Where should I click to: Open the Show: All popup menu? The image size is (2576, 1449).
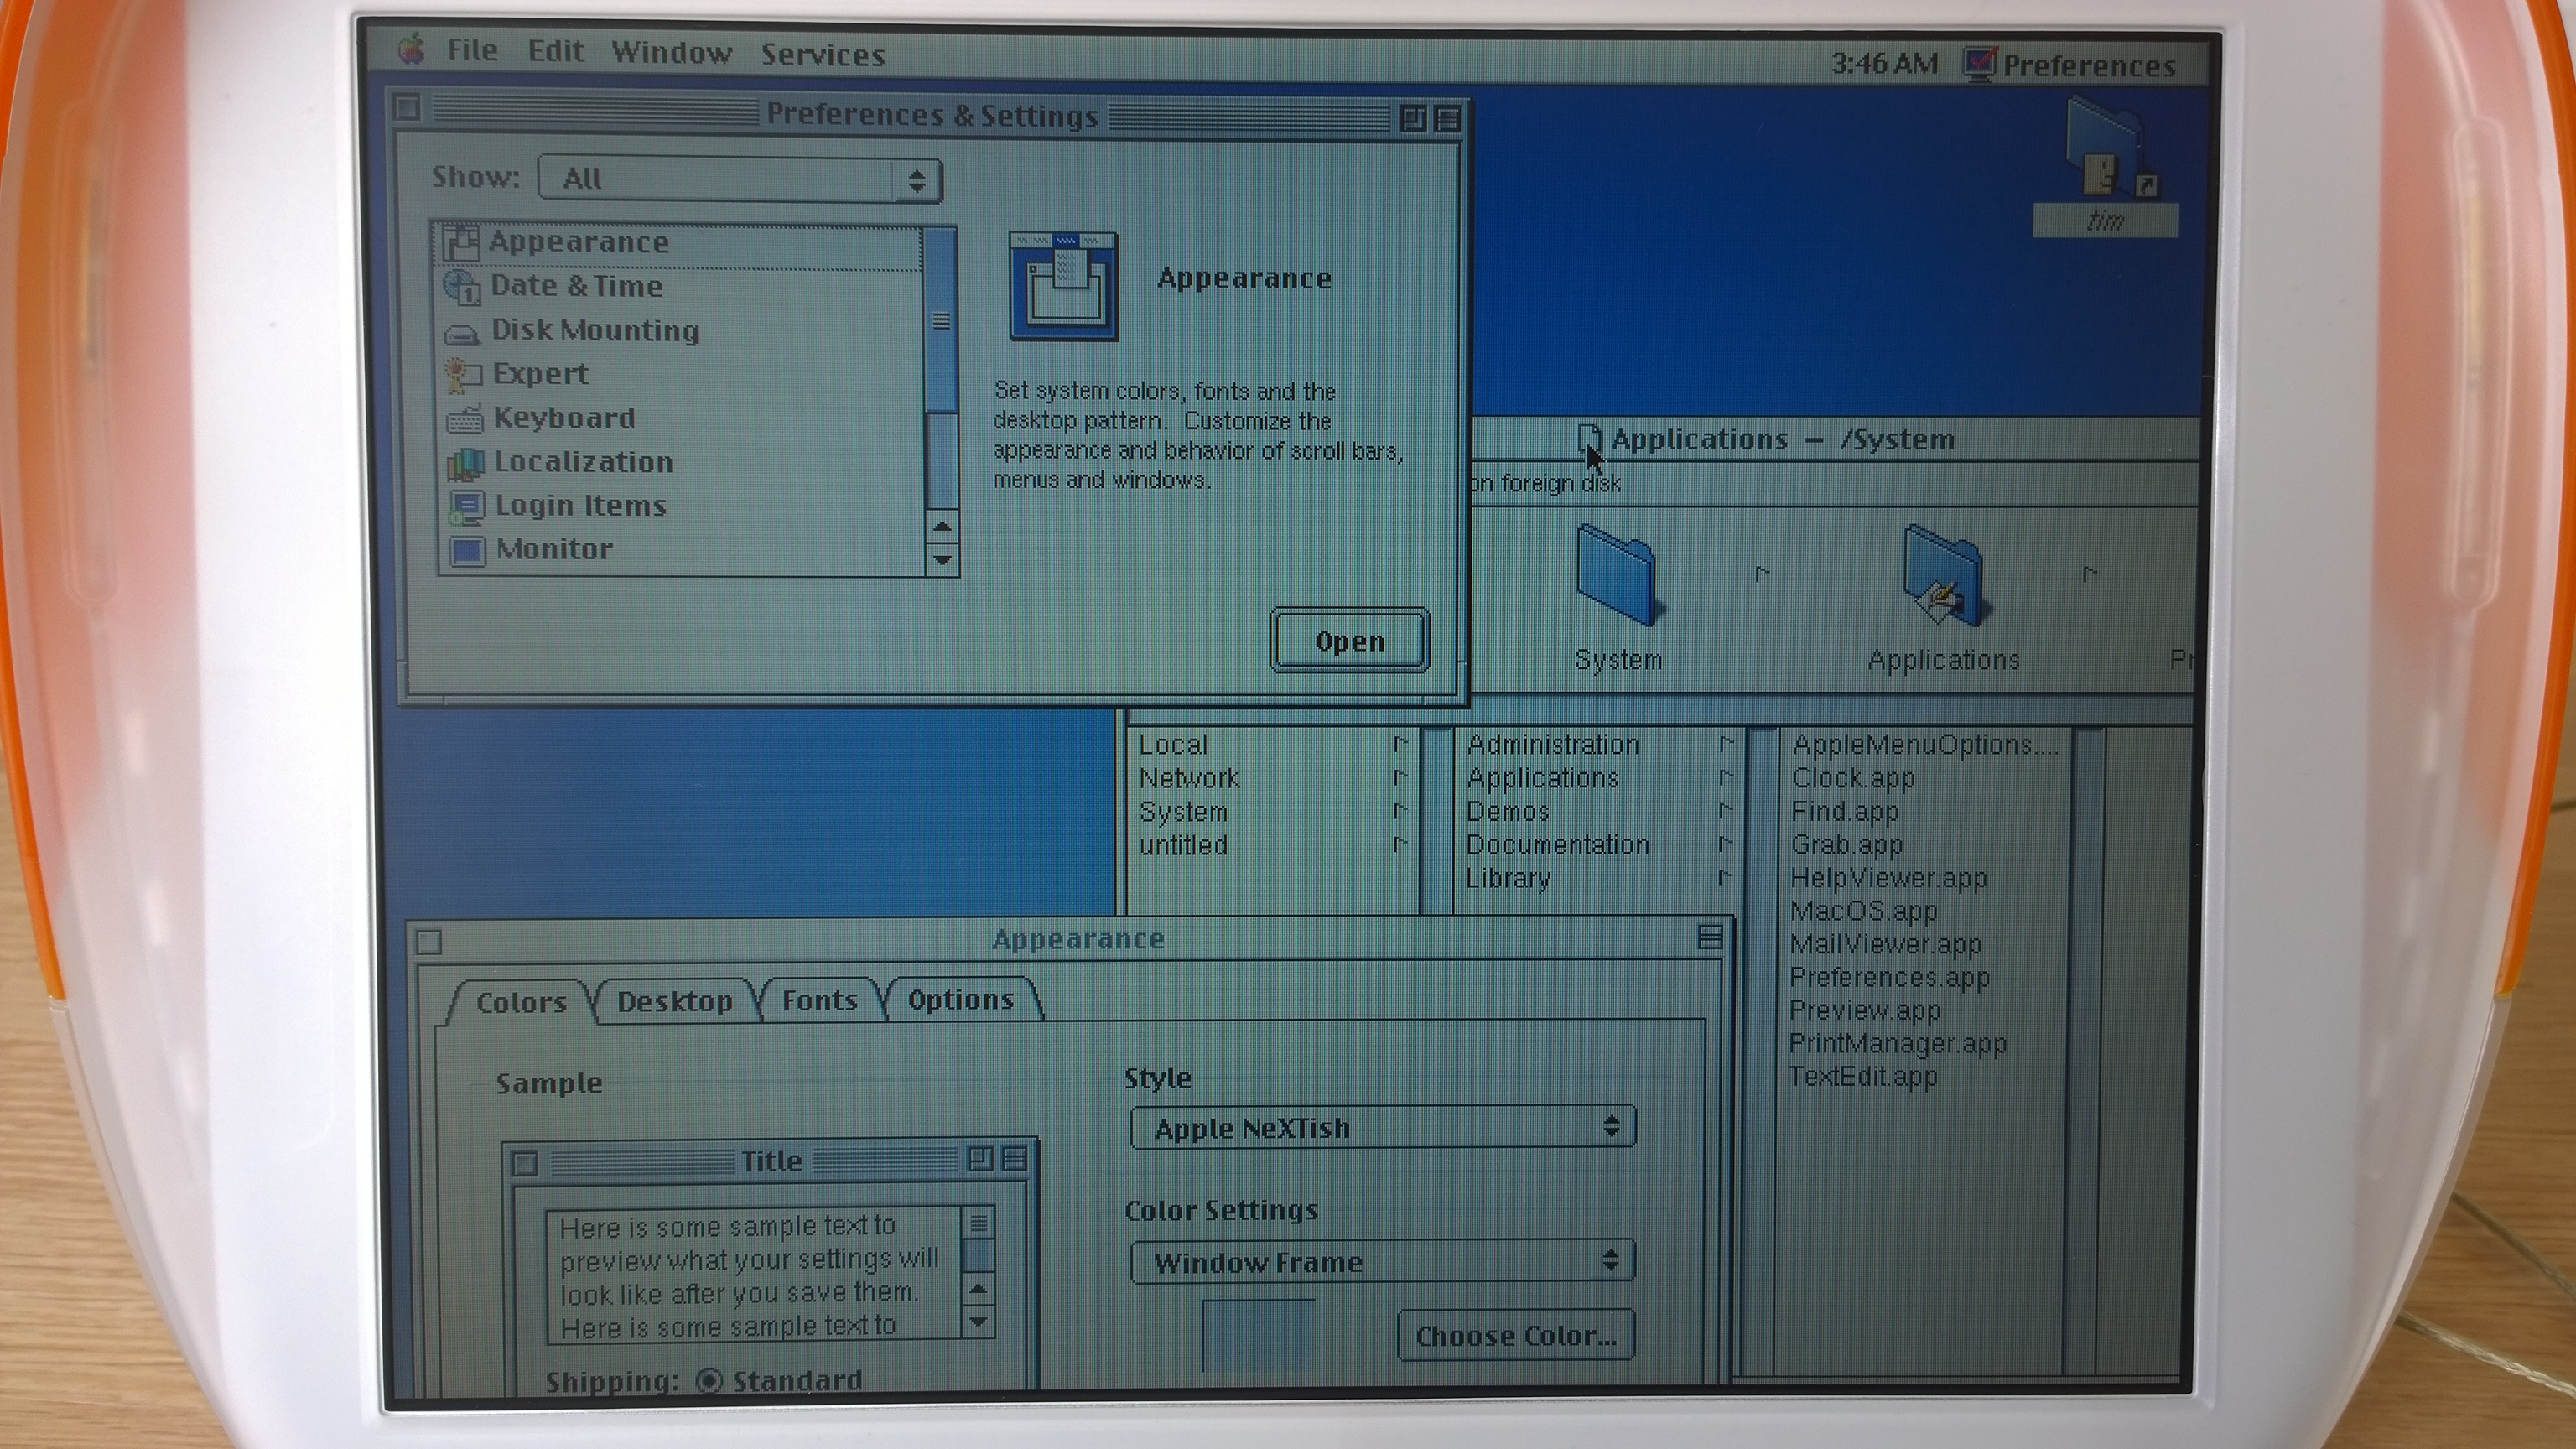pos(740,179)
